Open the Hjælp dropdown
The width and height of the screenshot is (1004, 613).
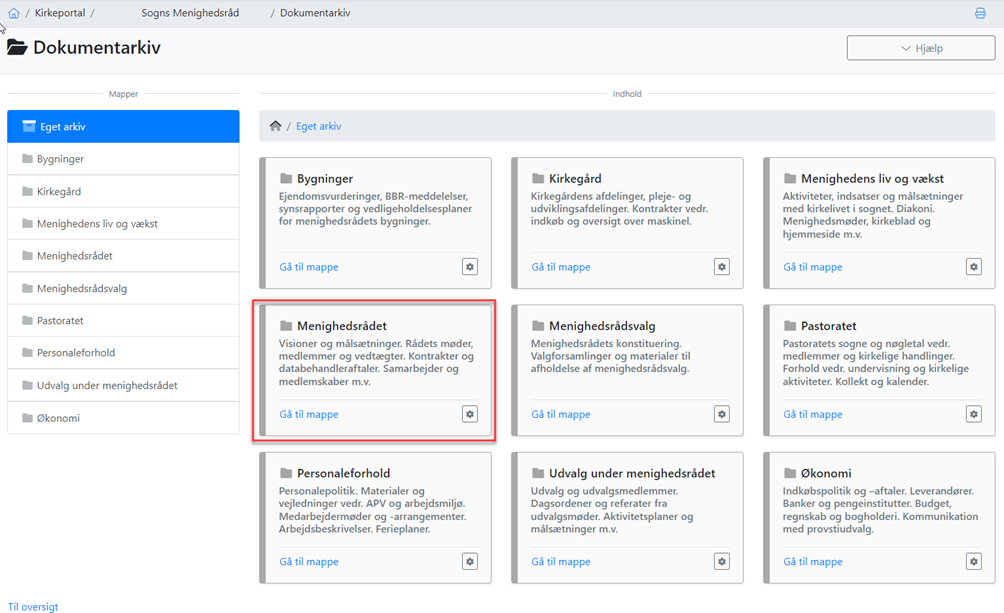pos(921,48)
